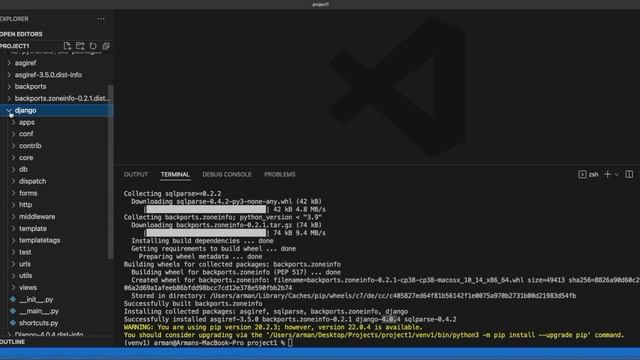Split the terminal panel
The height and width of the screenshot is (360, 640).
tap(629, 174)
